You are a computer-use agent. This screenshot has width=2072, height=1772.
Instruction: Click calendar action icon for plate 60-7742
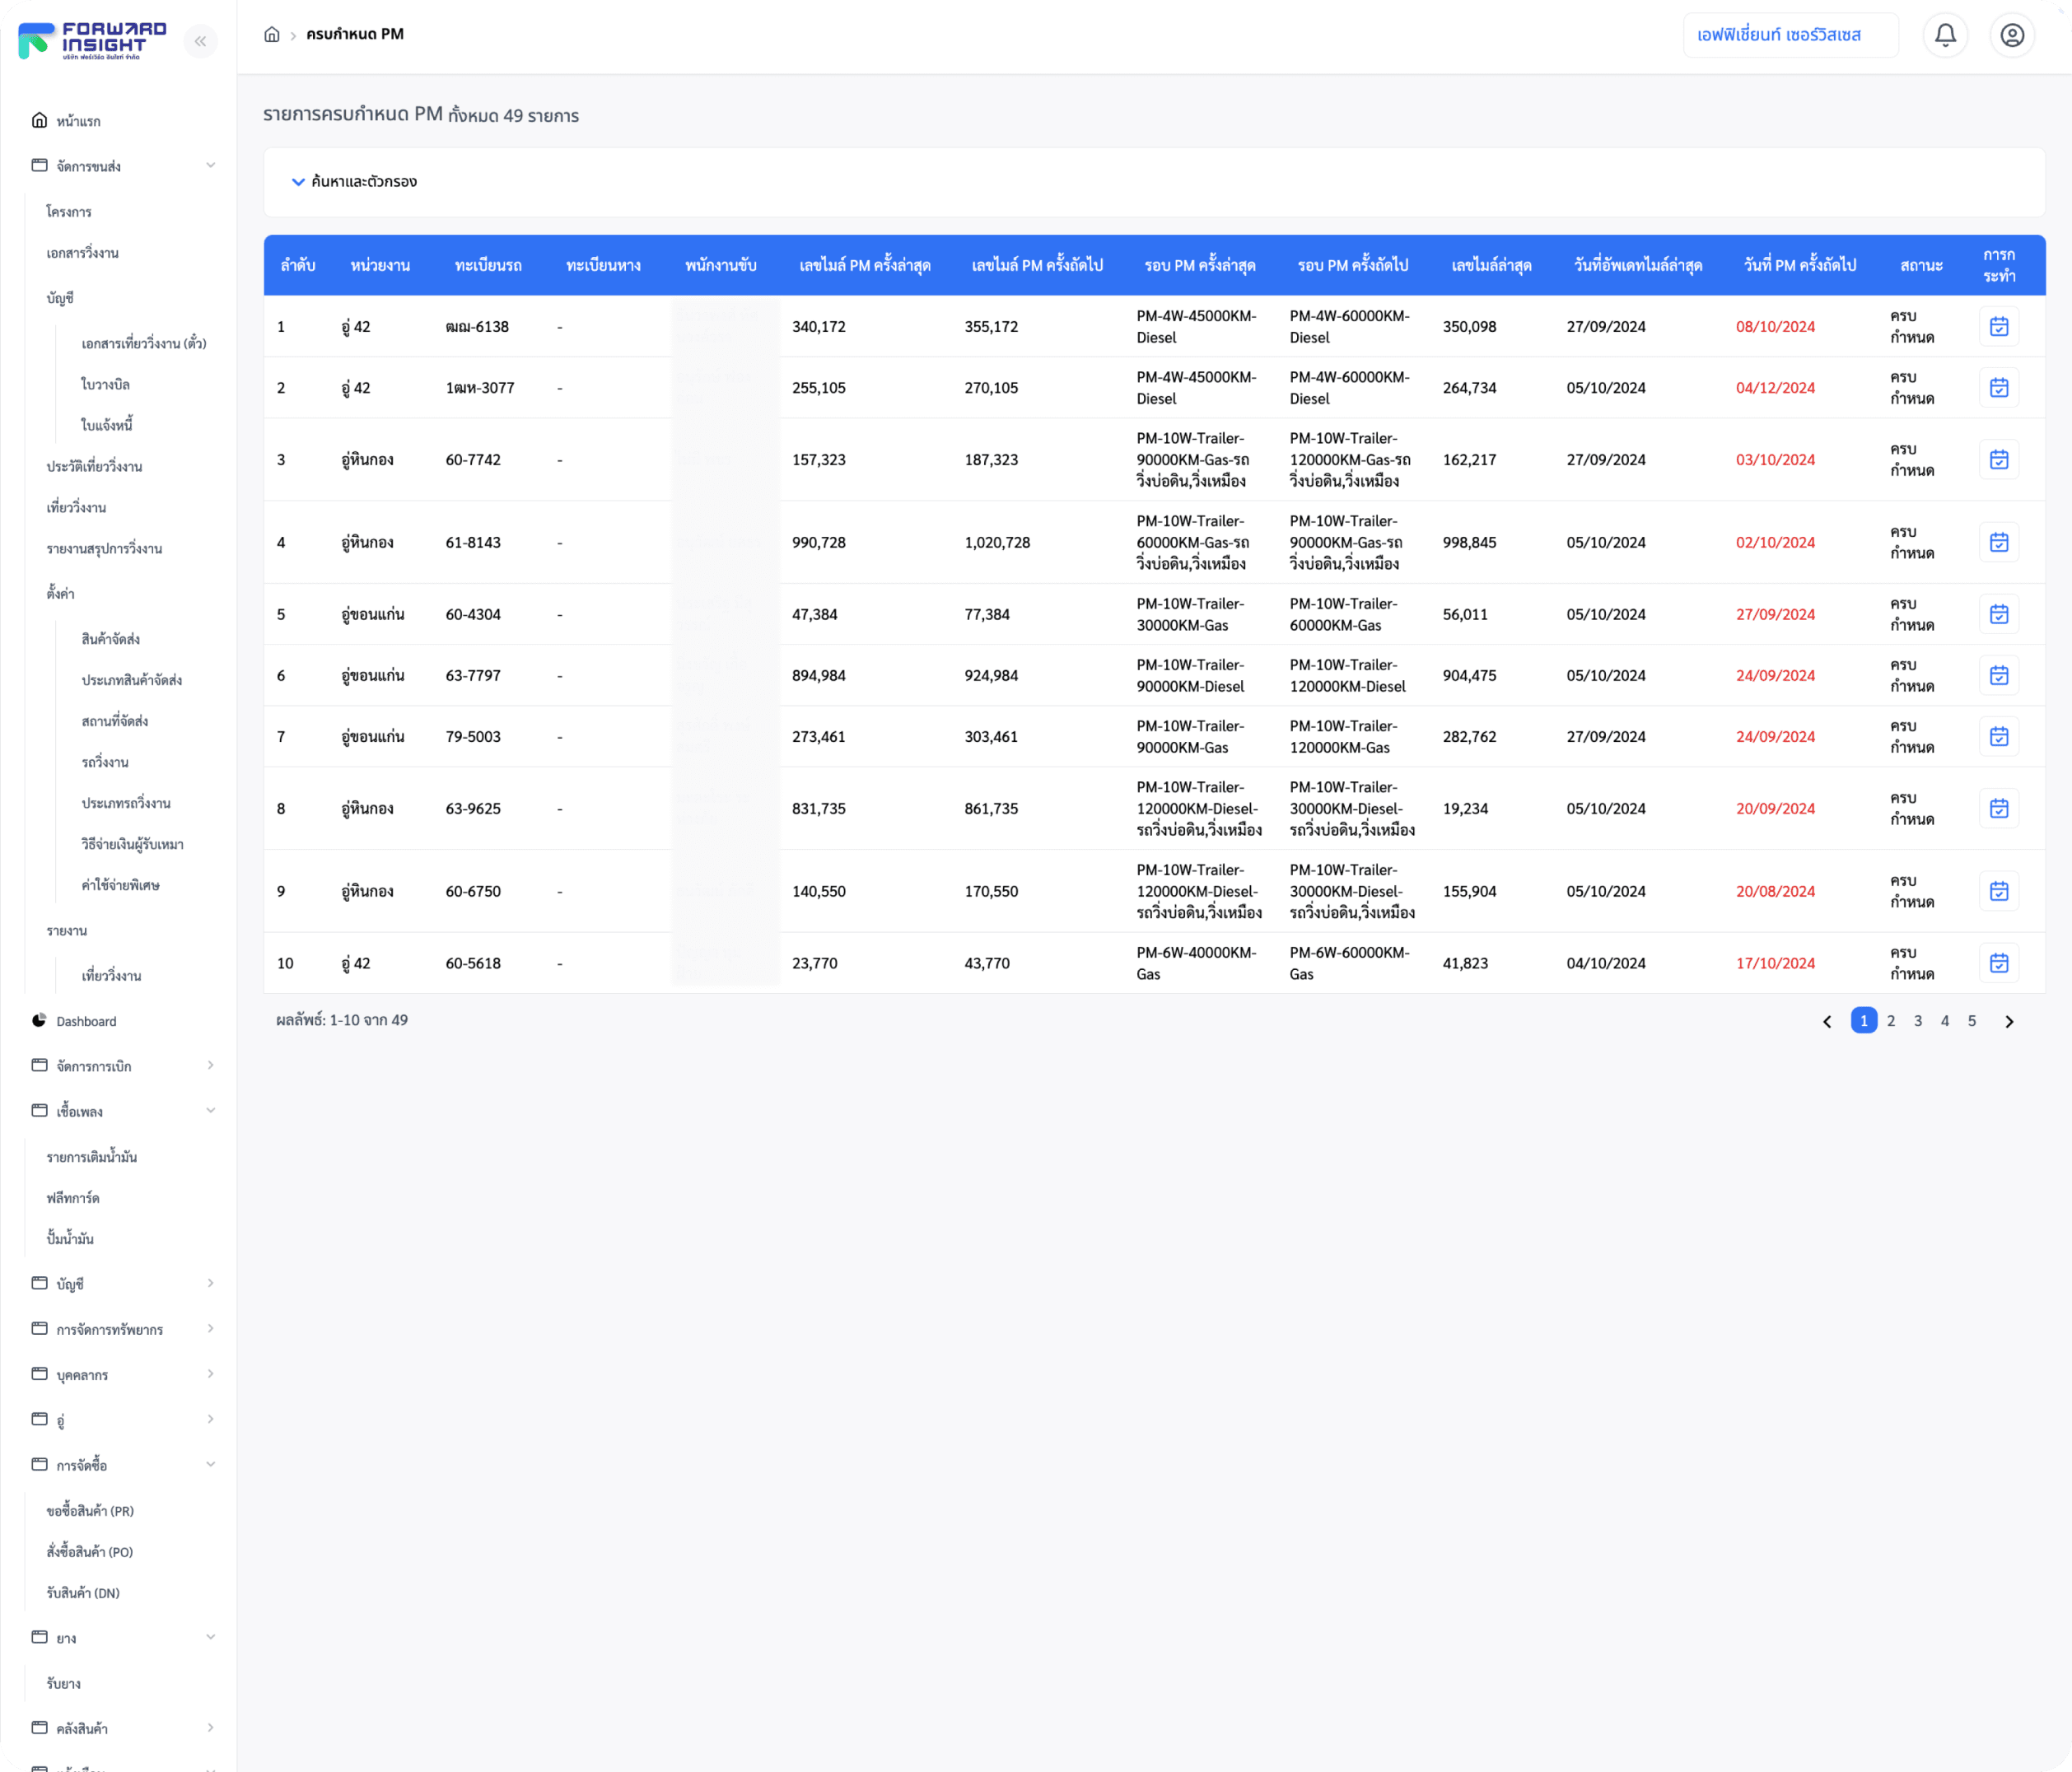1998,460
